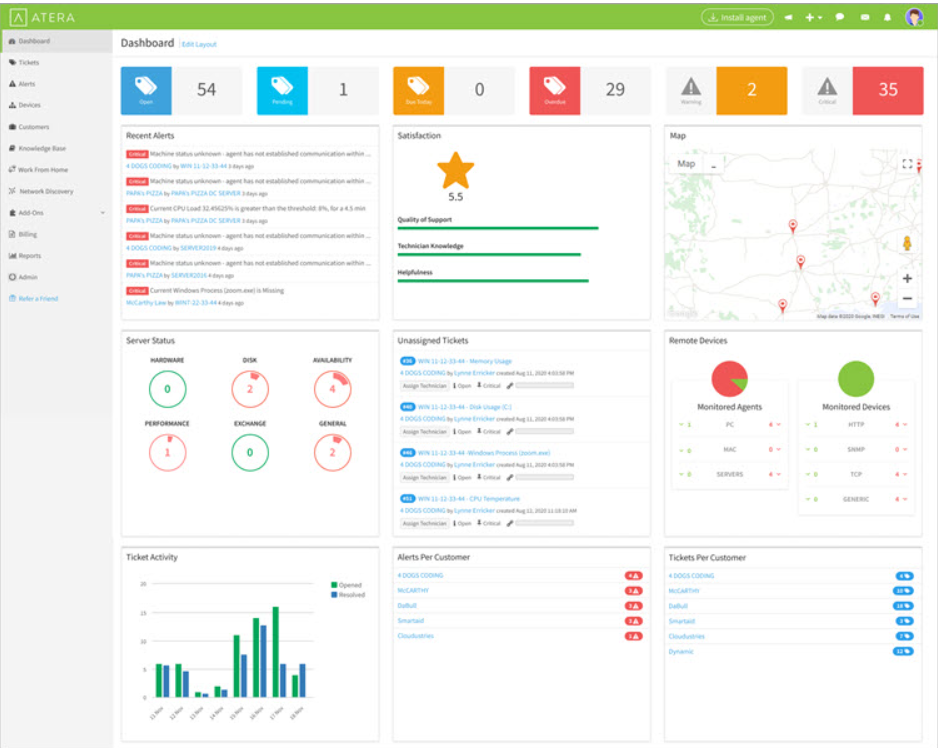Assign Technician to CPU Temperature ticket
This screenshot has height=748, width=938.
424,524
